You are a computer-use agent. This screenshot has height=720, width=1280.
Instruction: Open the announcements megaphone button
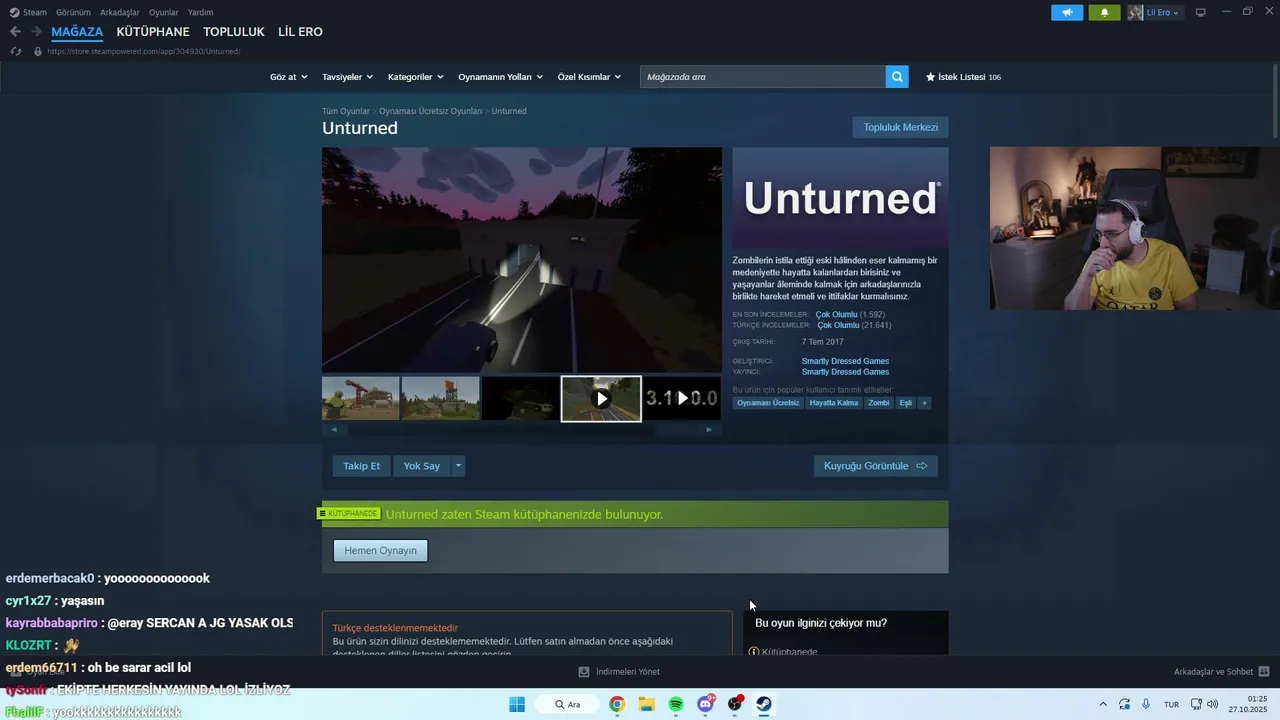(1067, 12)
